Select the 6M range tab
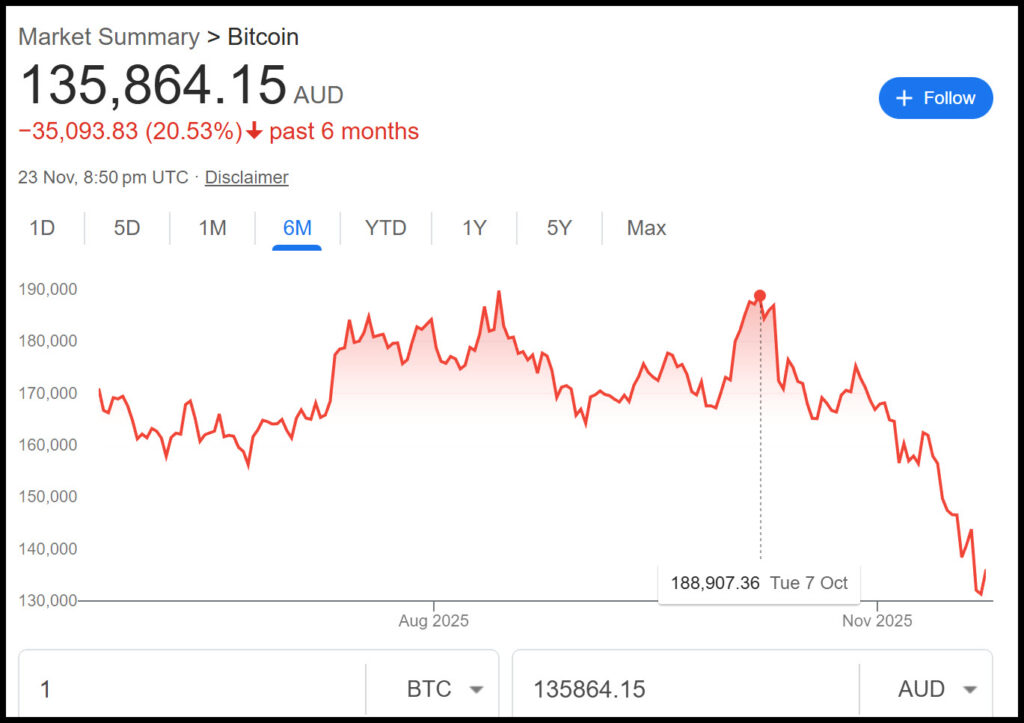The height and width of the screenshot is (723, 1024). [297, 228]
